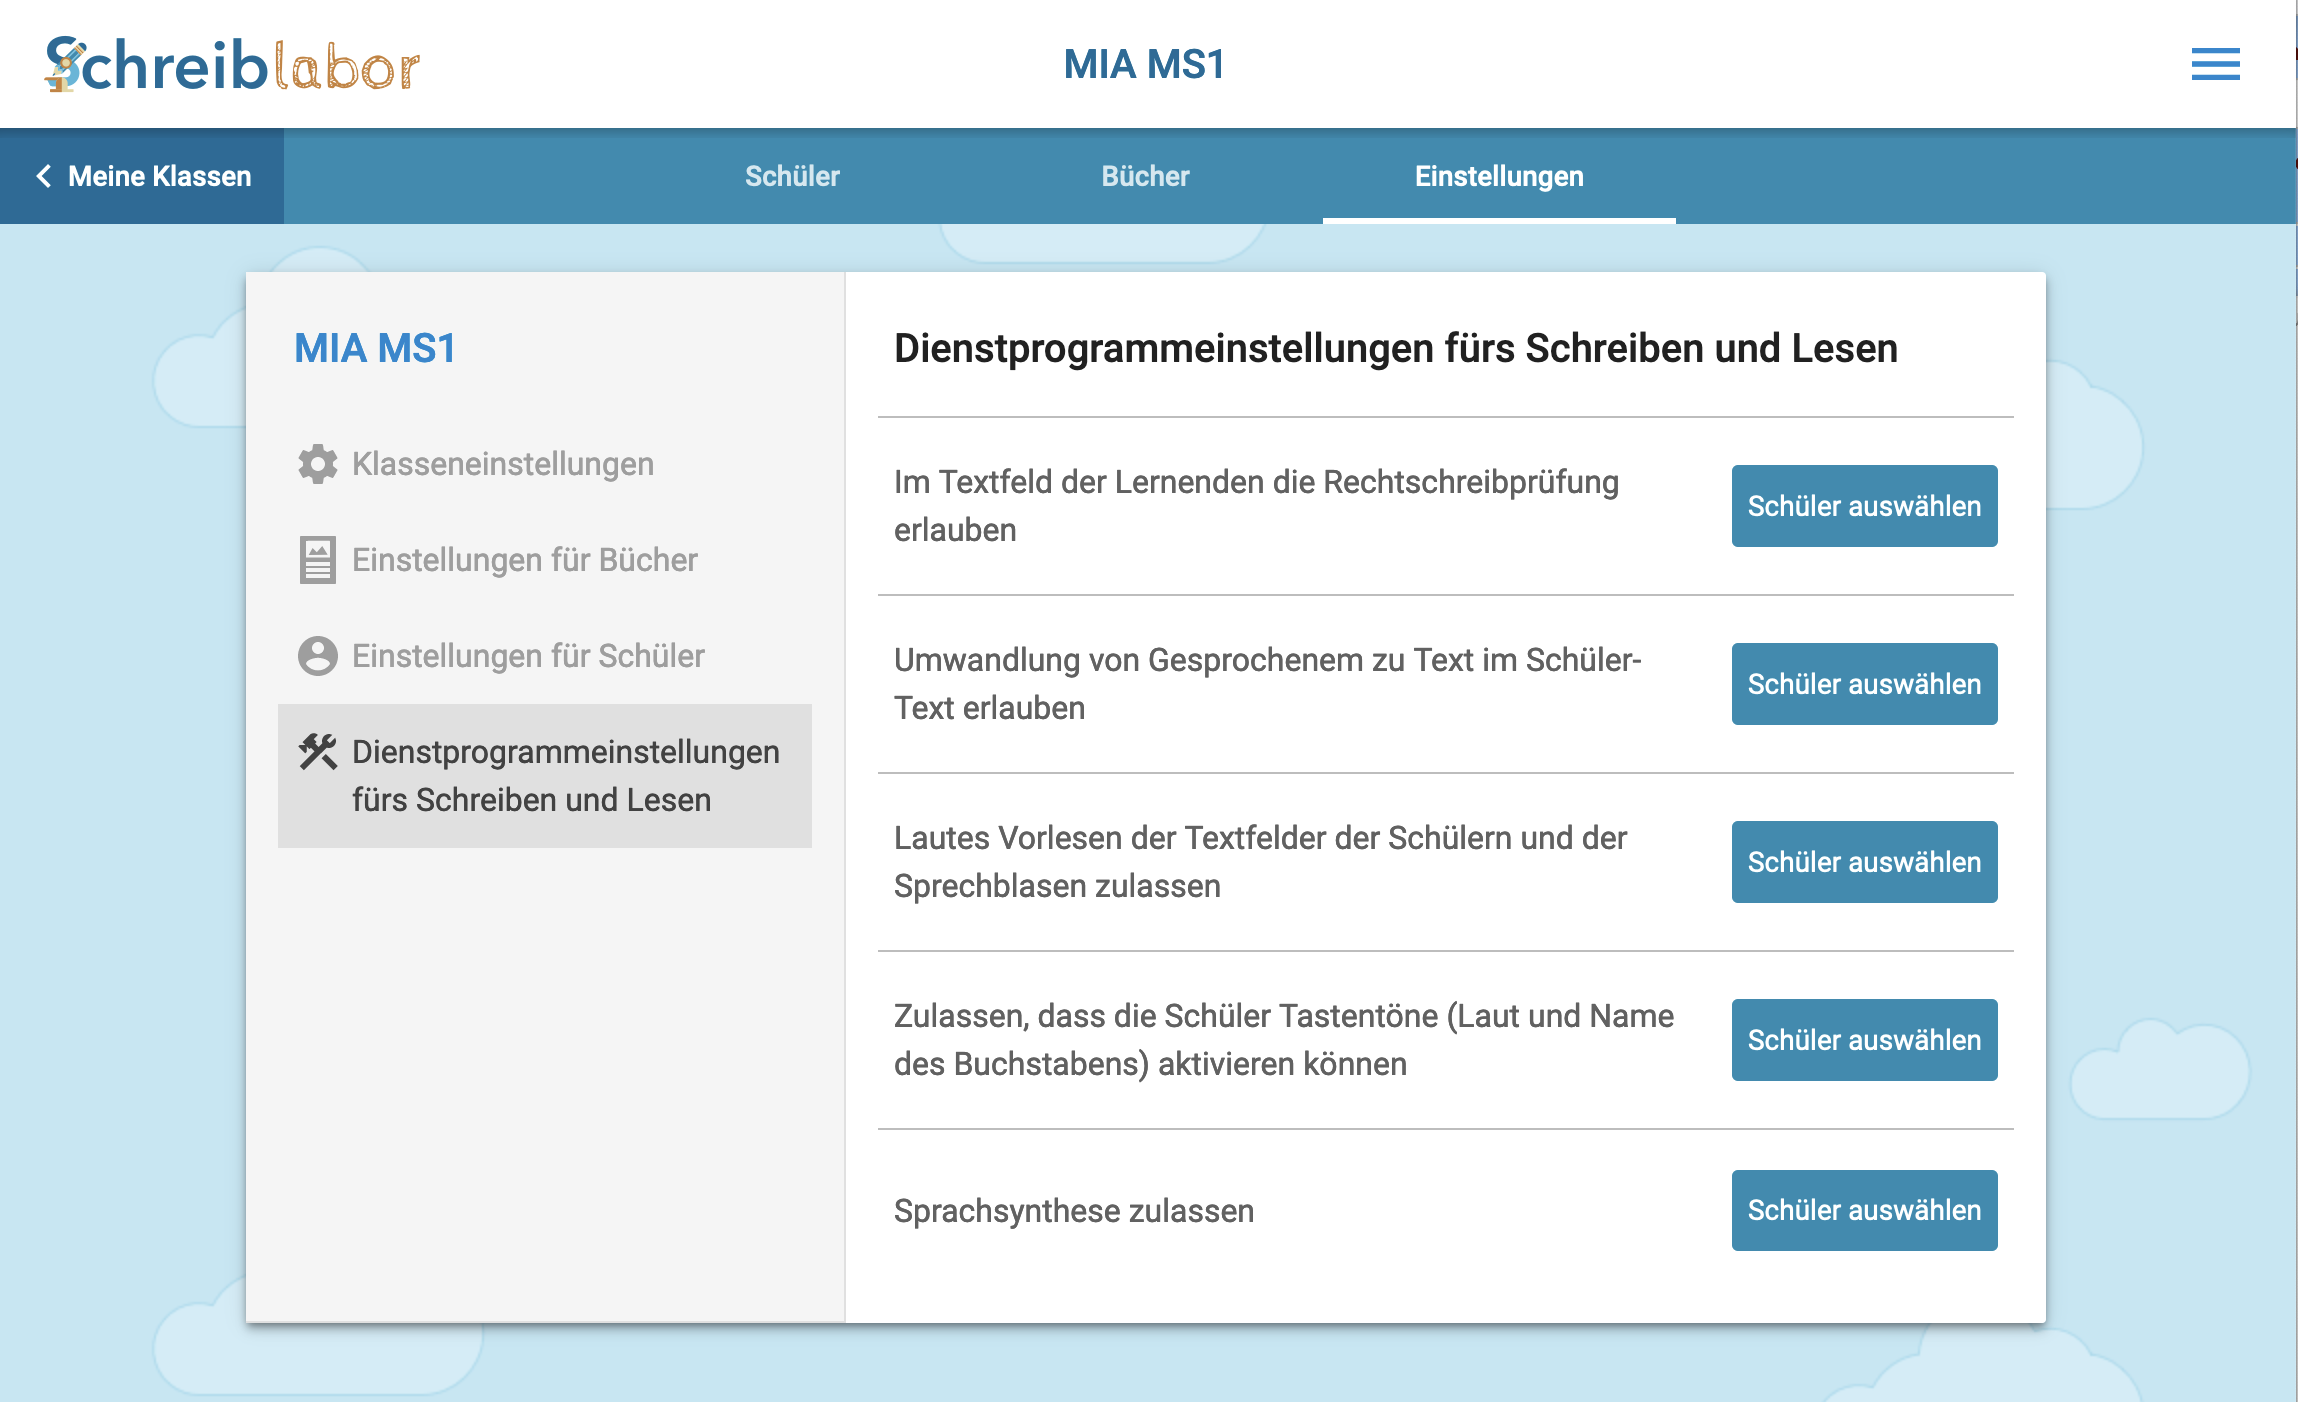Click the Schreiblabor logo

(x=232, y=65)
